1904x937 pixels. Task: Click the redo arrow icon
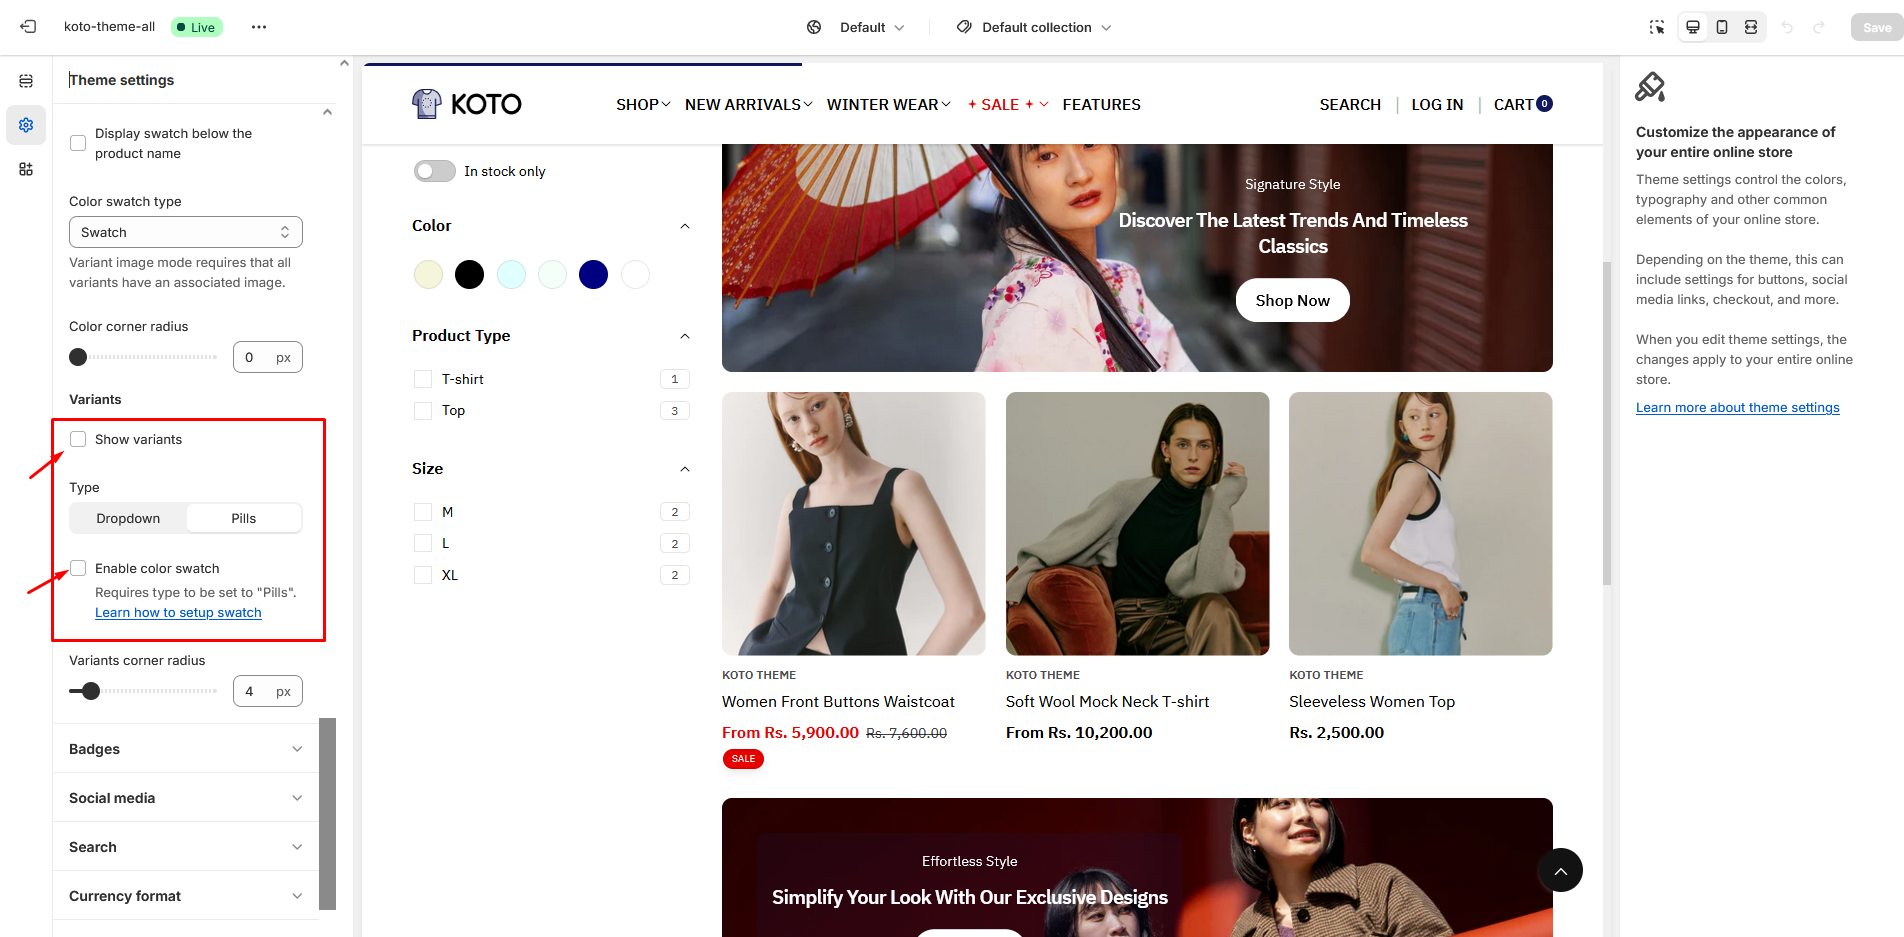tap(1819, 27)
